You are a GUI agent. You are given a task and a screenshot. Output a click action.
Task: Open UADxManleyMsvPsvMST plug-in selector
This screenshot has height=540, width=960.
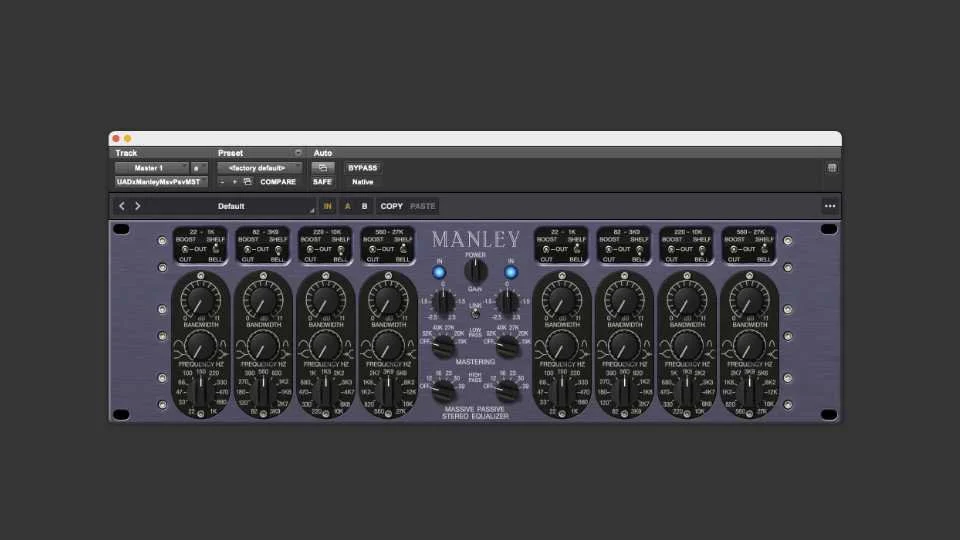[161, 182]
